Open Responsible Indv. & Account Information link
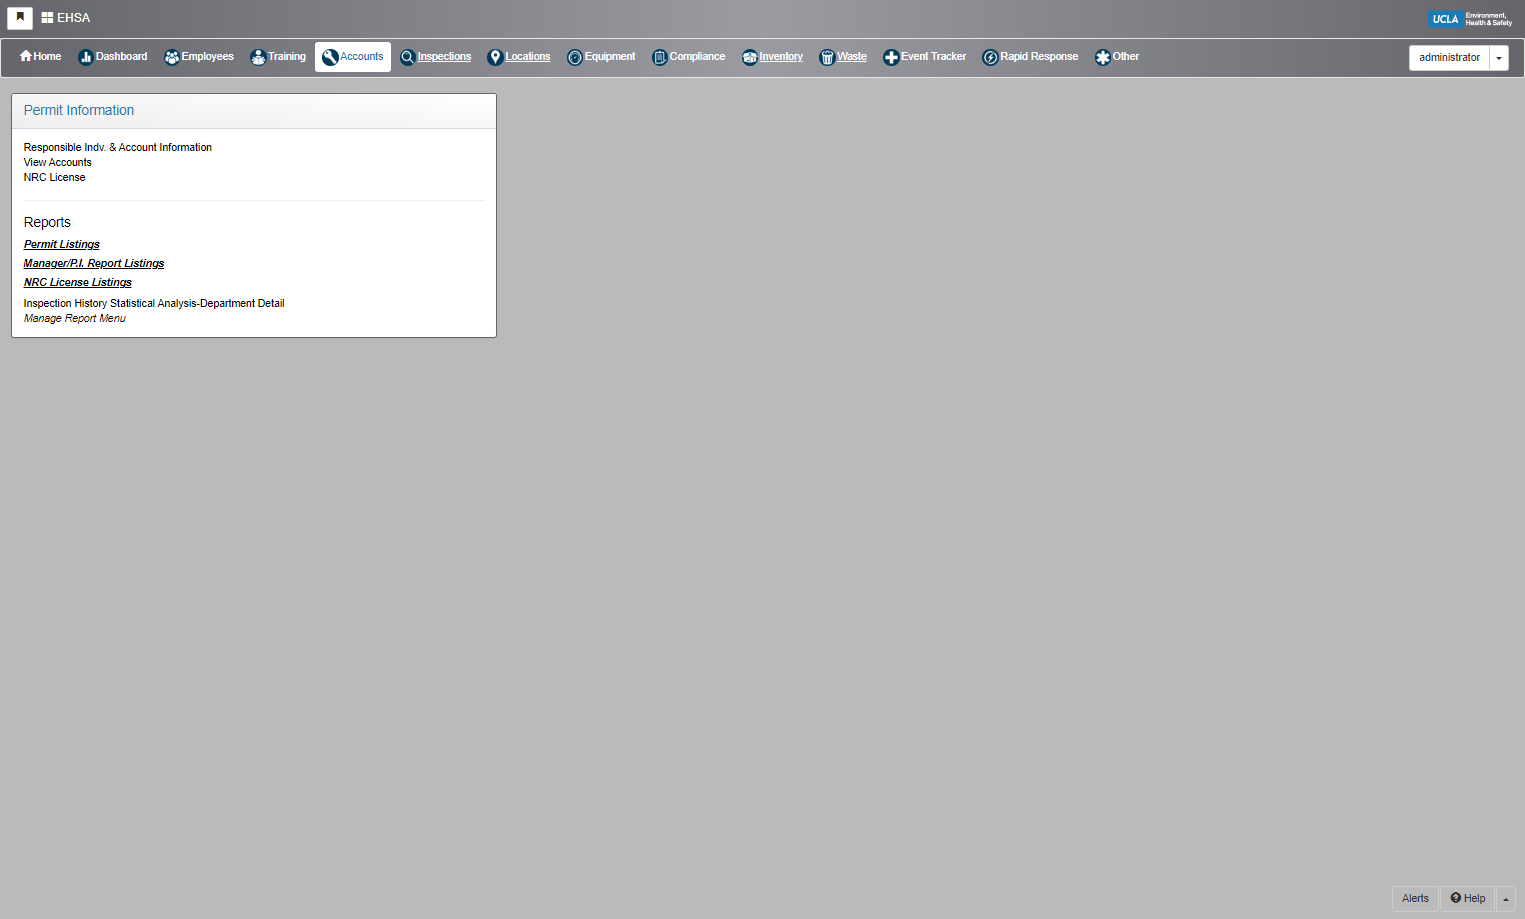 pyautogui.click(x=118, y=147)
